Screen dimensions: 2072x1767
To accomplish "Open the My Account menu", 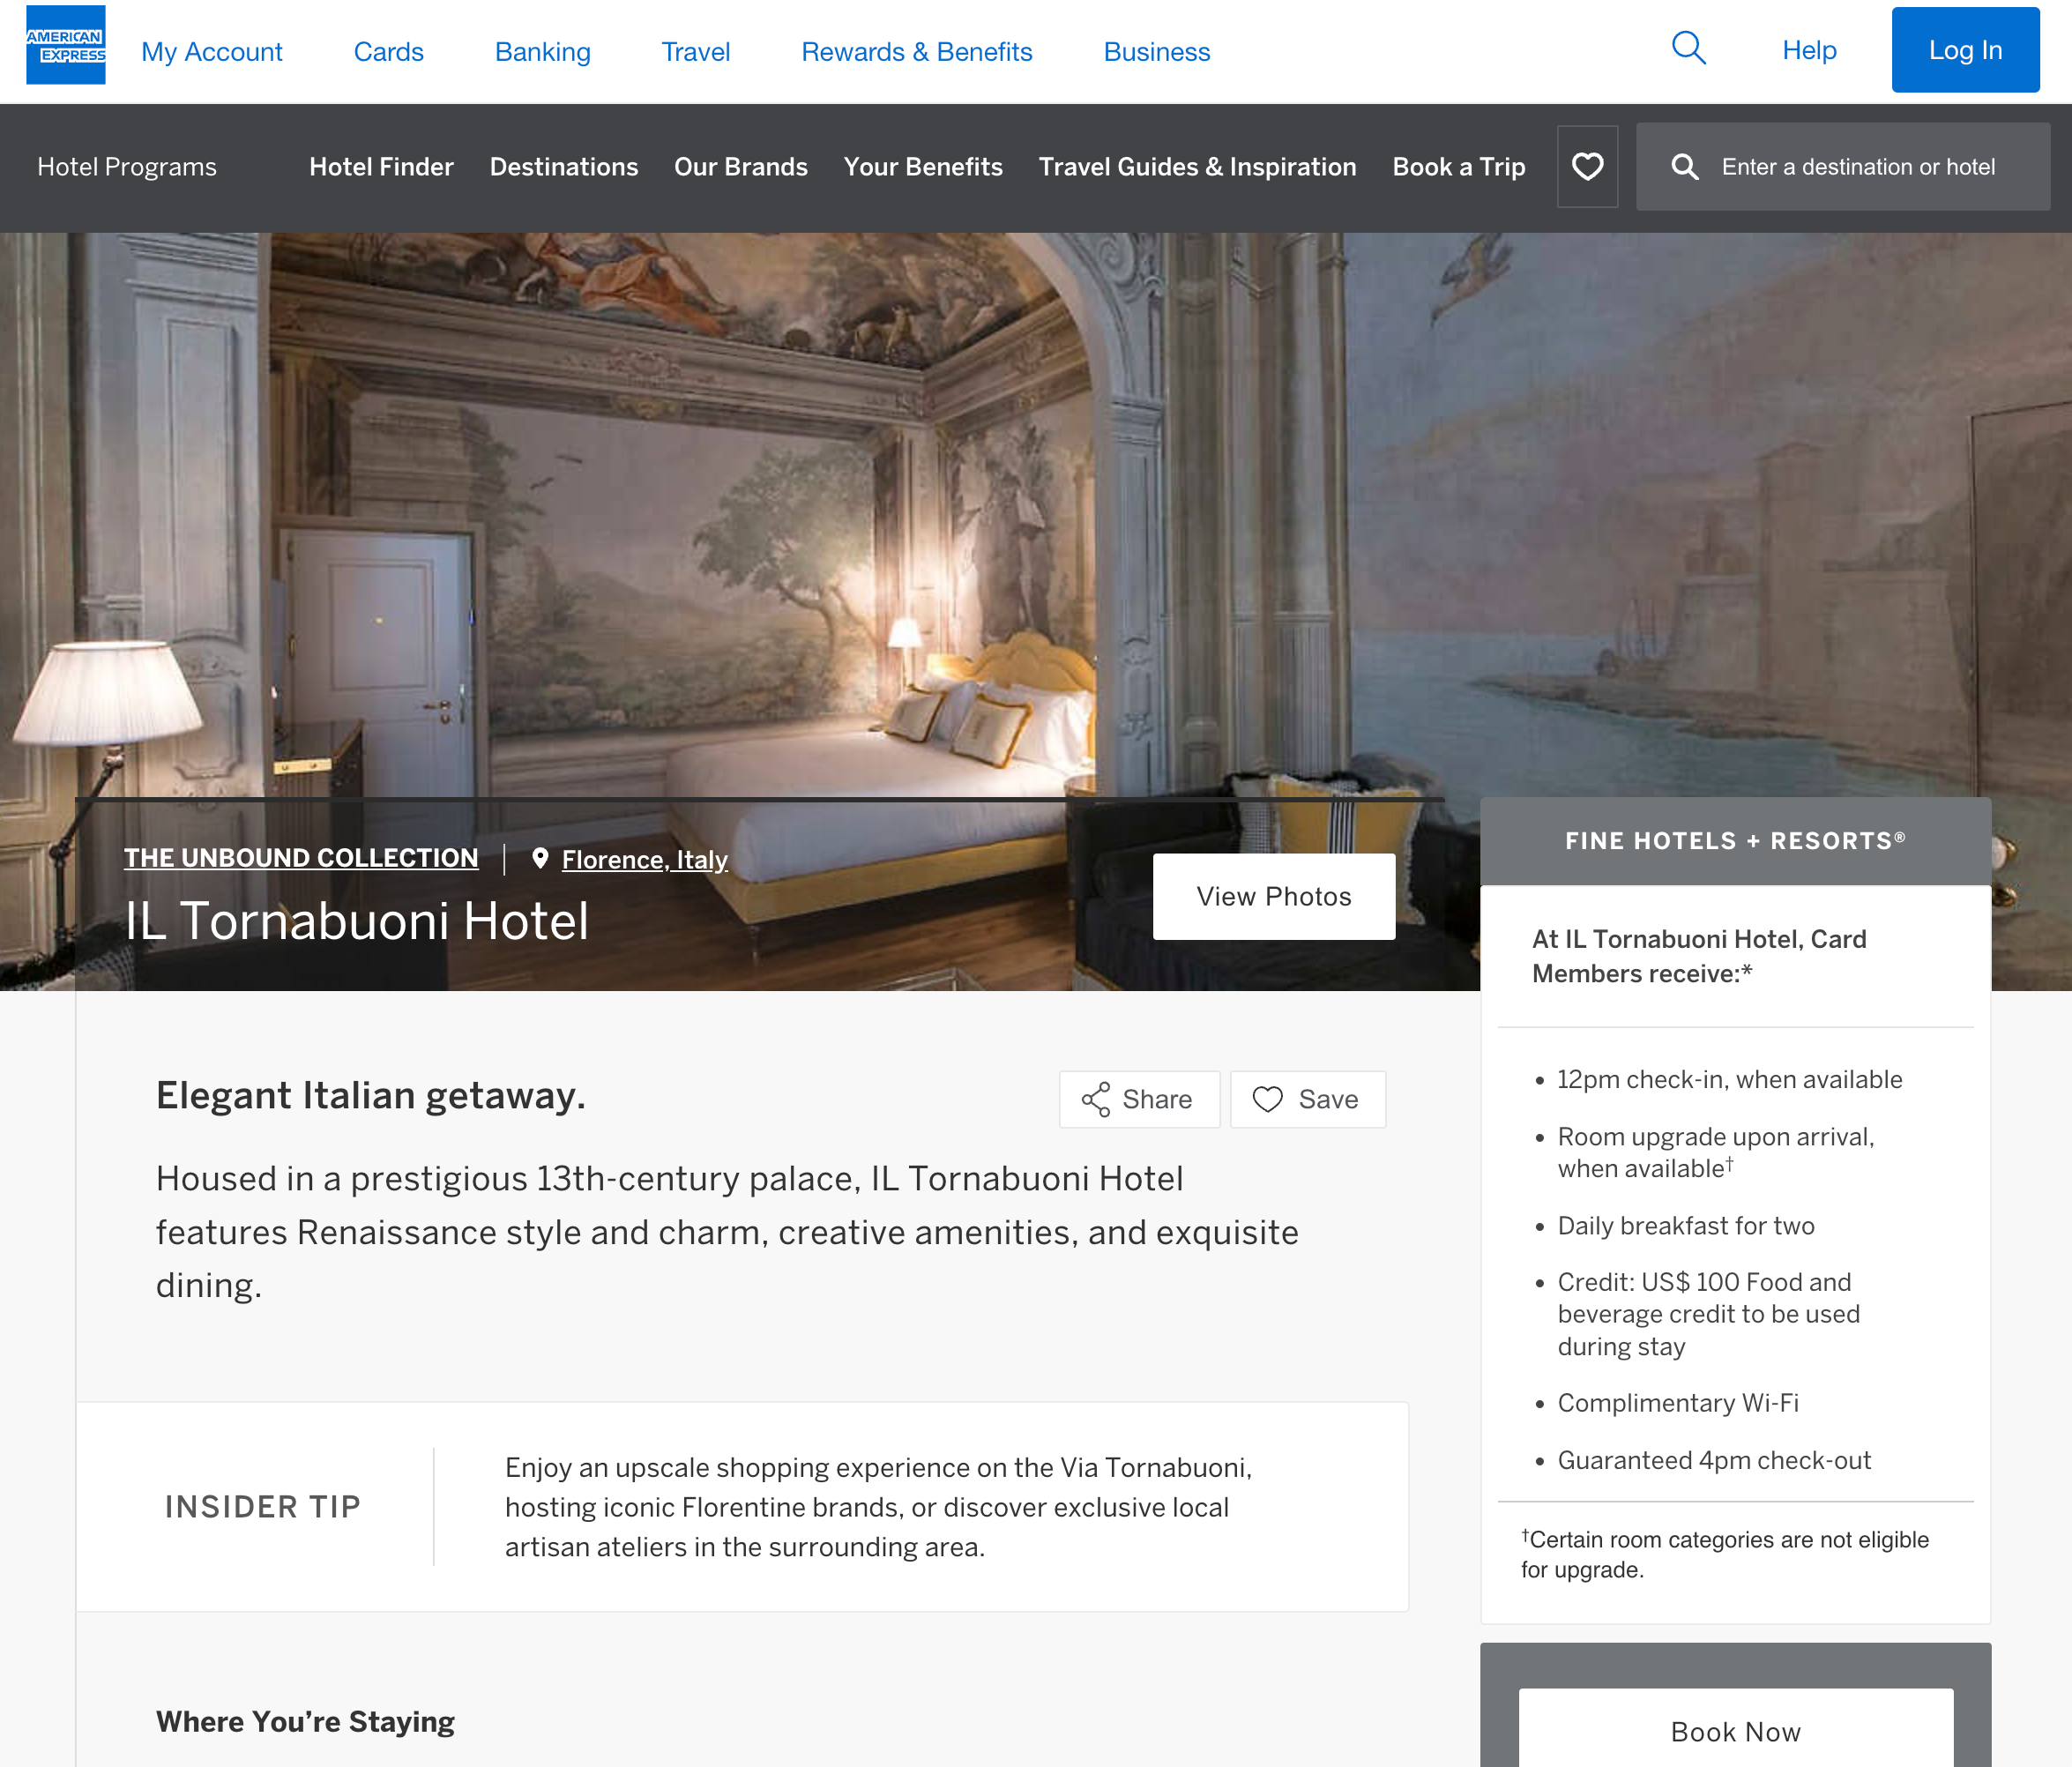I will [x=212, y=52].
